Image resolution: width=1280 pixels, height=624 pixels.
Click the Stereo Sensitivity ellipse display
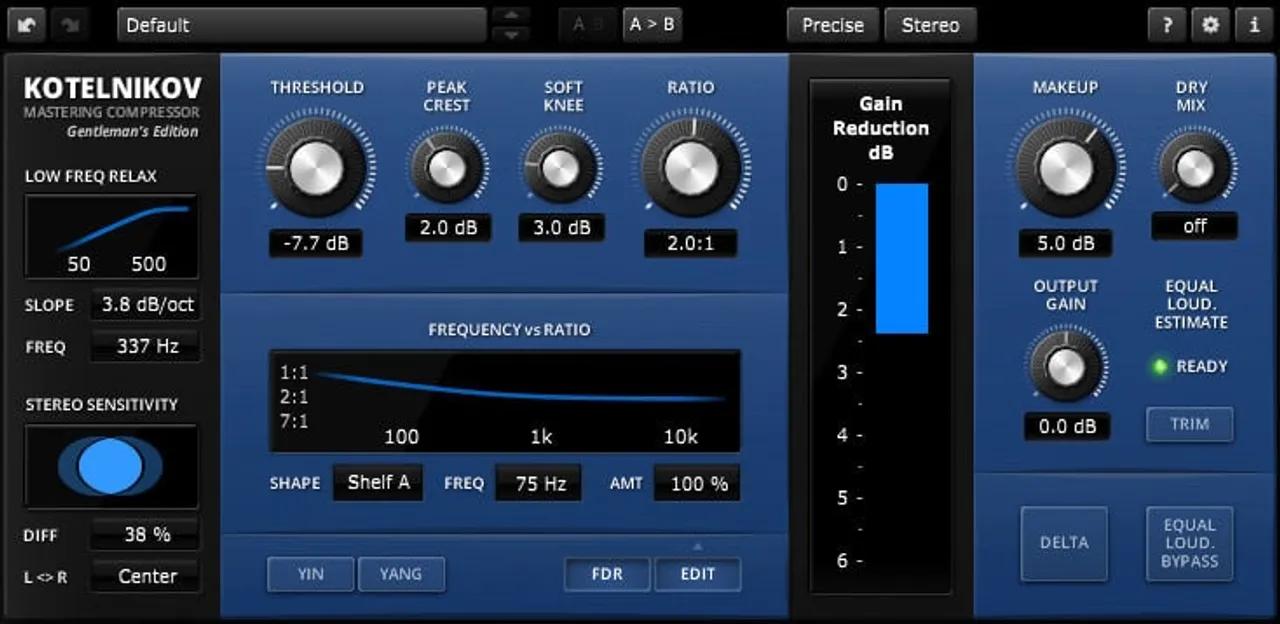coord(111,467)
